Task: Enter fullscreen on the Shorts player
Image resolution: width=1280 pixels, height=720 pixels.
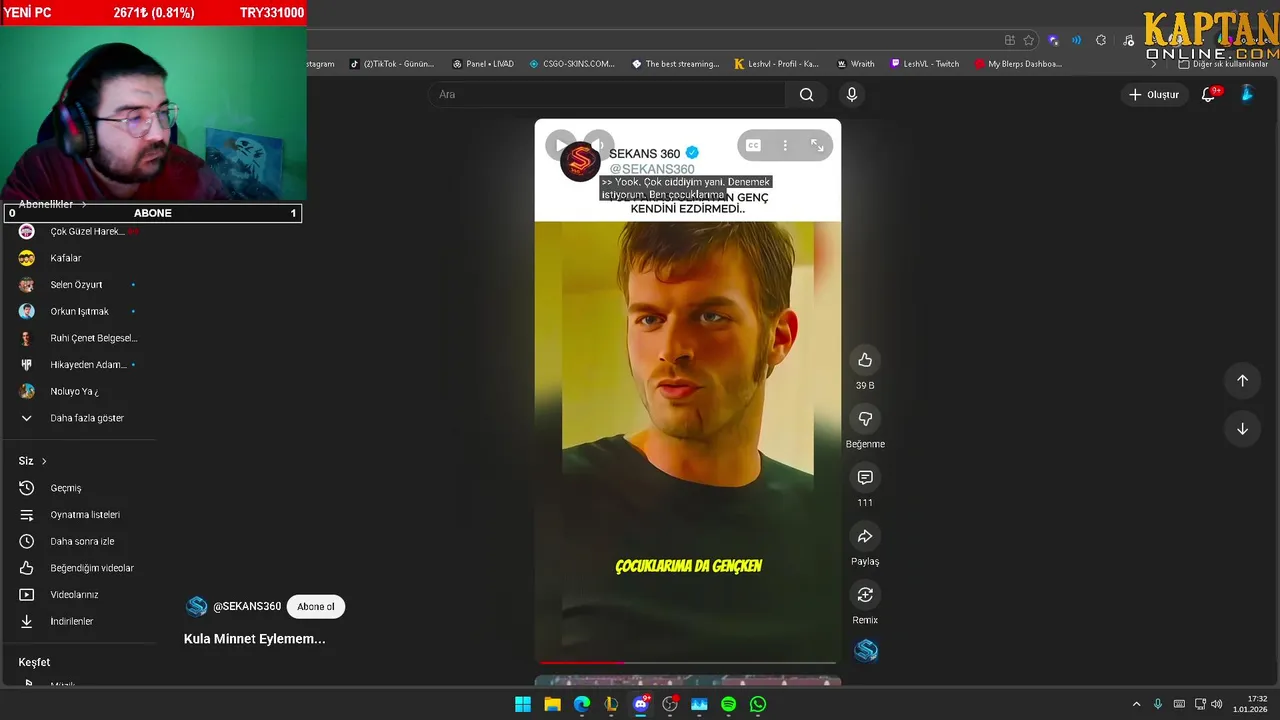Action: pyautogui.click(x=817, y=146)
